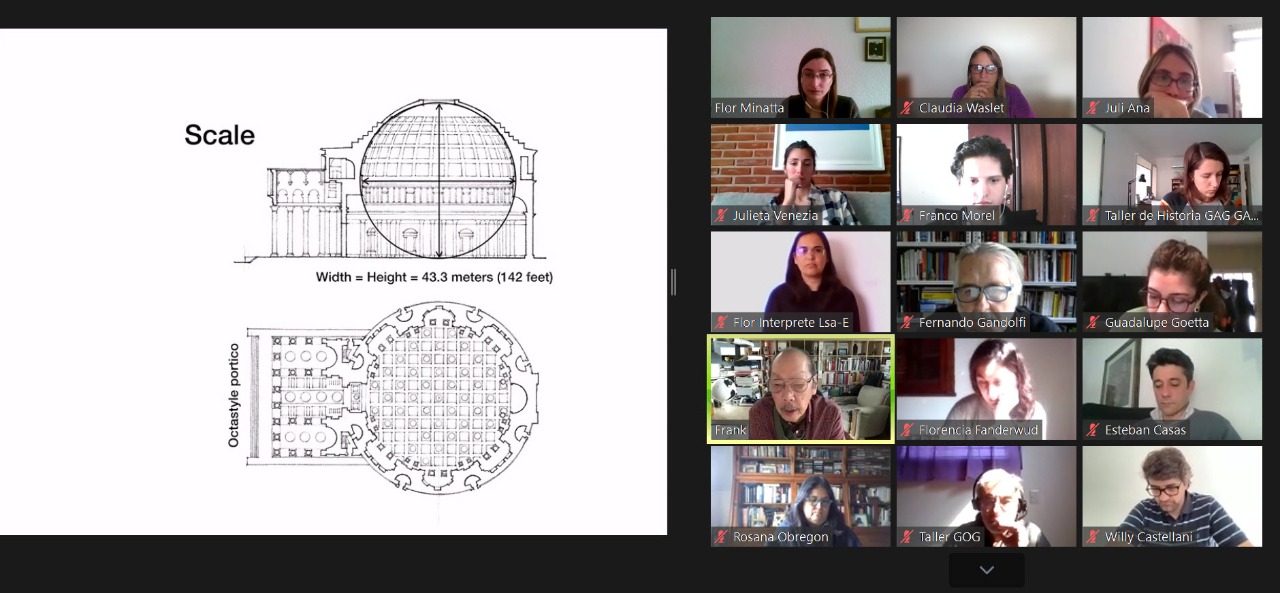
Task: Select Frank's highlighted speaker video tile
Action: (x=800, y=389)
